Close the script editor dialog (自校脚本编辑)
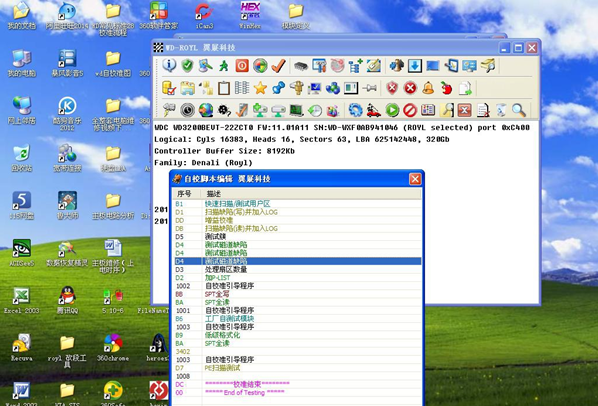The width and height of the screenshot is (598, 406). (x=415, y=179)
